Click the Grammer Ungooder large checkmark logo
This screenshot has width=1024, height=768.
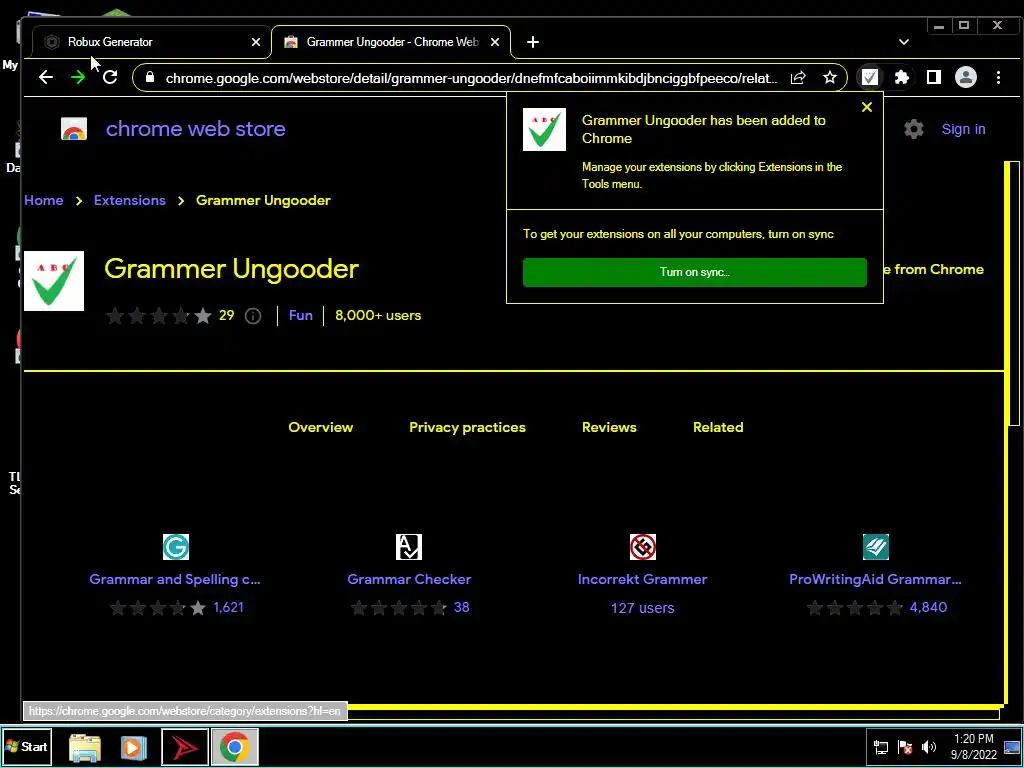click(54, 281)
